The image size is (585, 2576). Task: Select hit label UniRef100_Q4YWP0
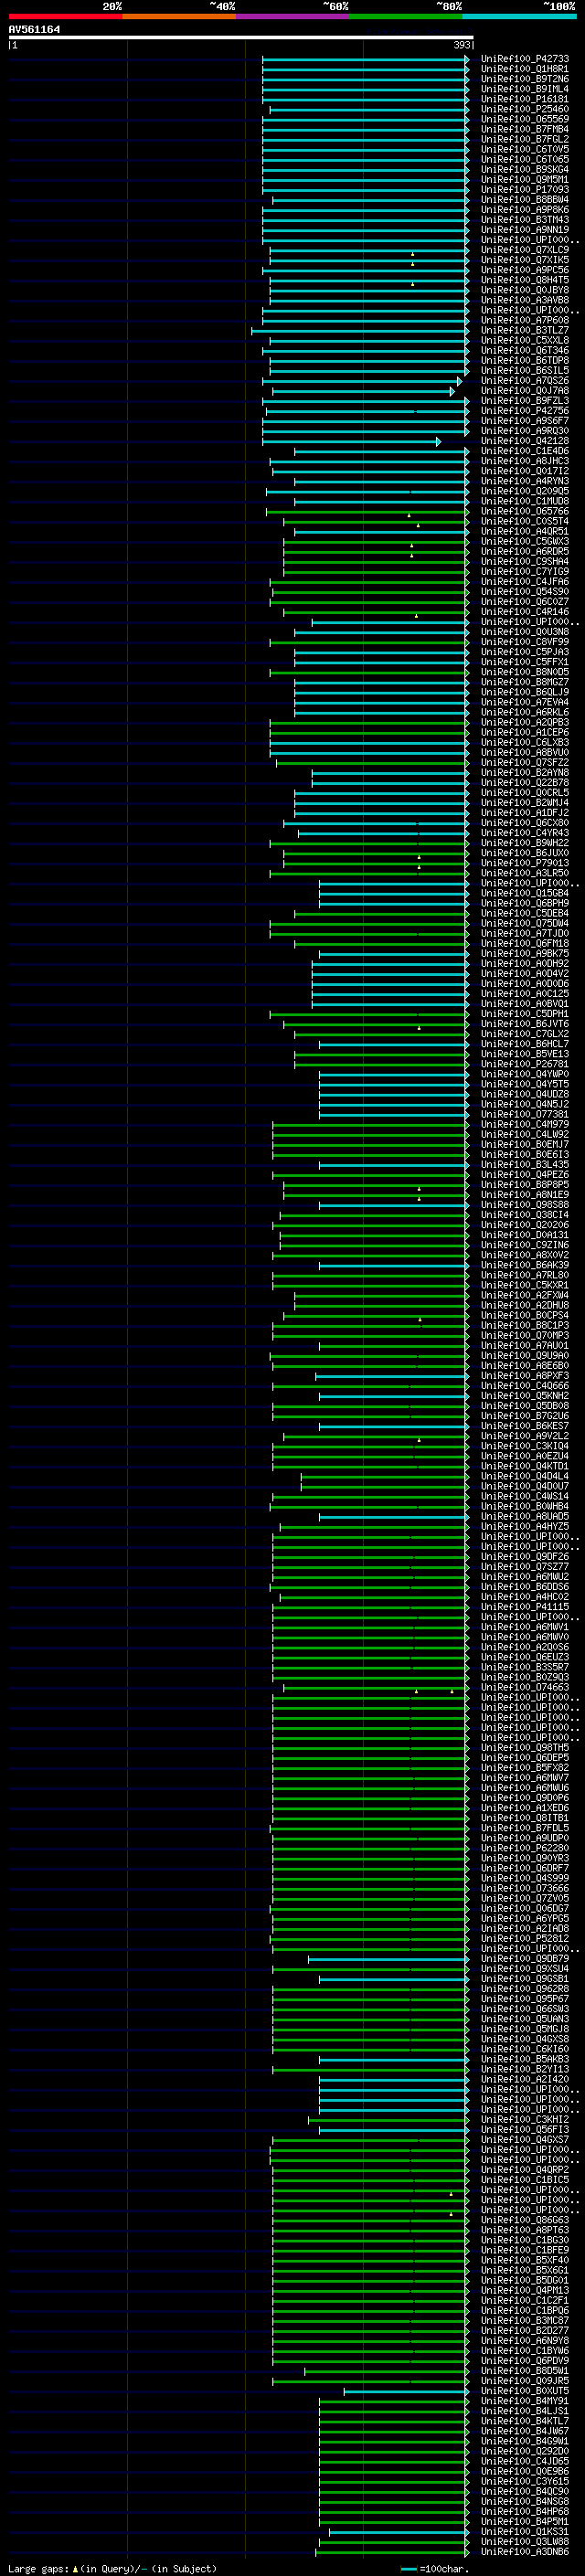pos(524,1074)
